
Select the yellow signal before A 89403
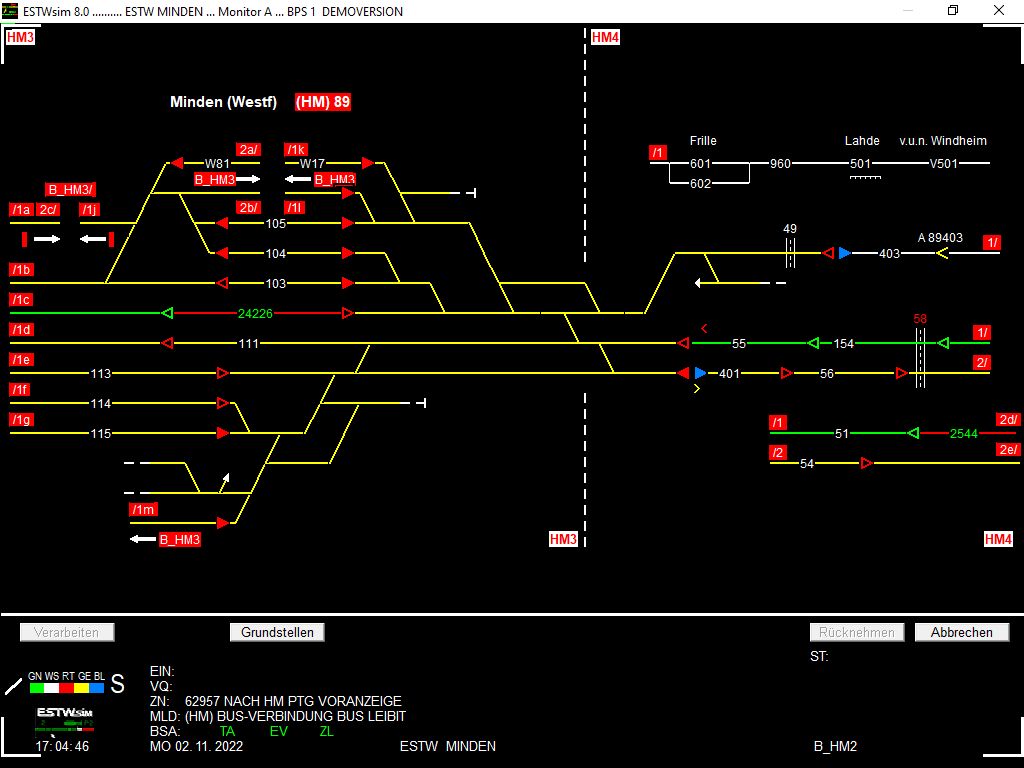(x=941, y=254)
